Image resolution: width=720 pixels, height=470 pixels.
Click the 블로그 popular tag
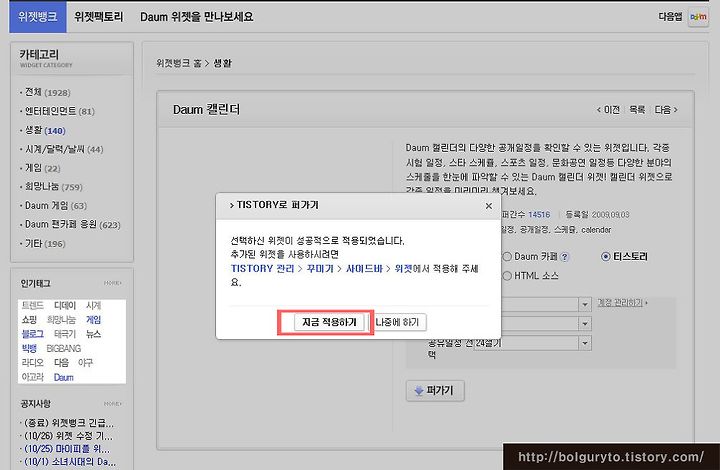pyautogui.click(x=33, y=334)
